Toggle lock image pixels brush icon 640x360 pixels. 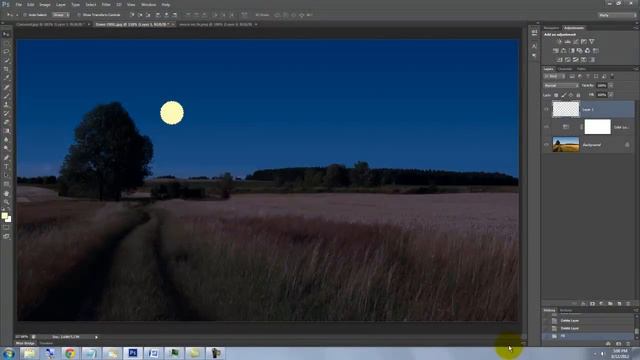click(564, 95)
